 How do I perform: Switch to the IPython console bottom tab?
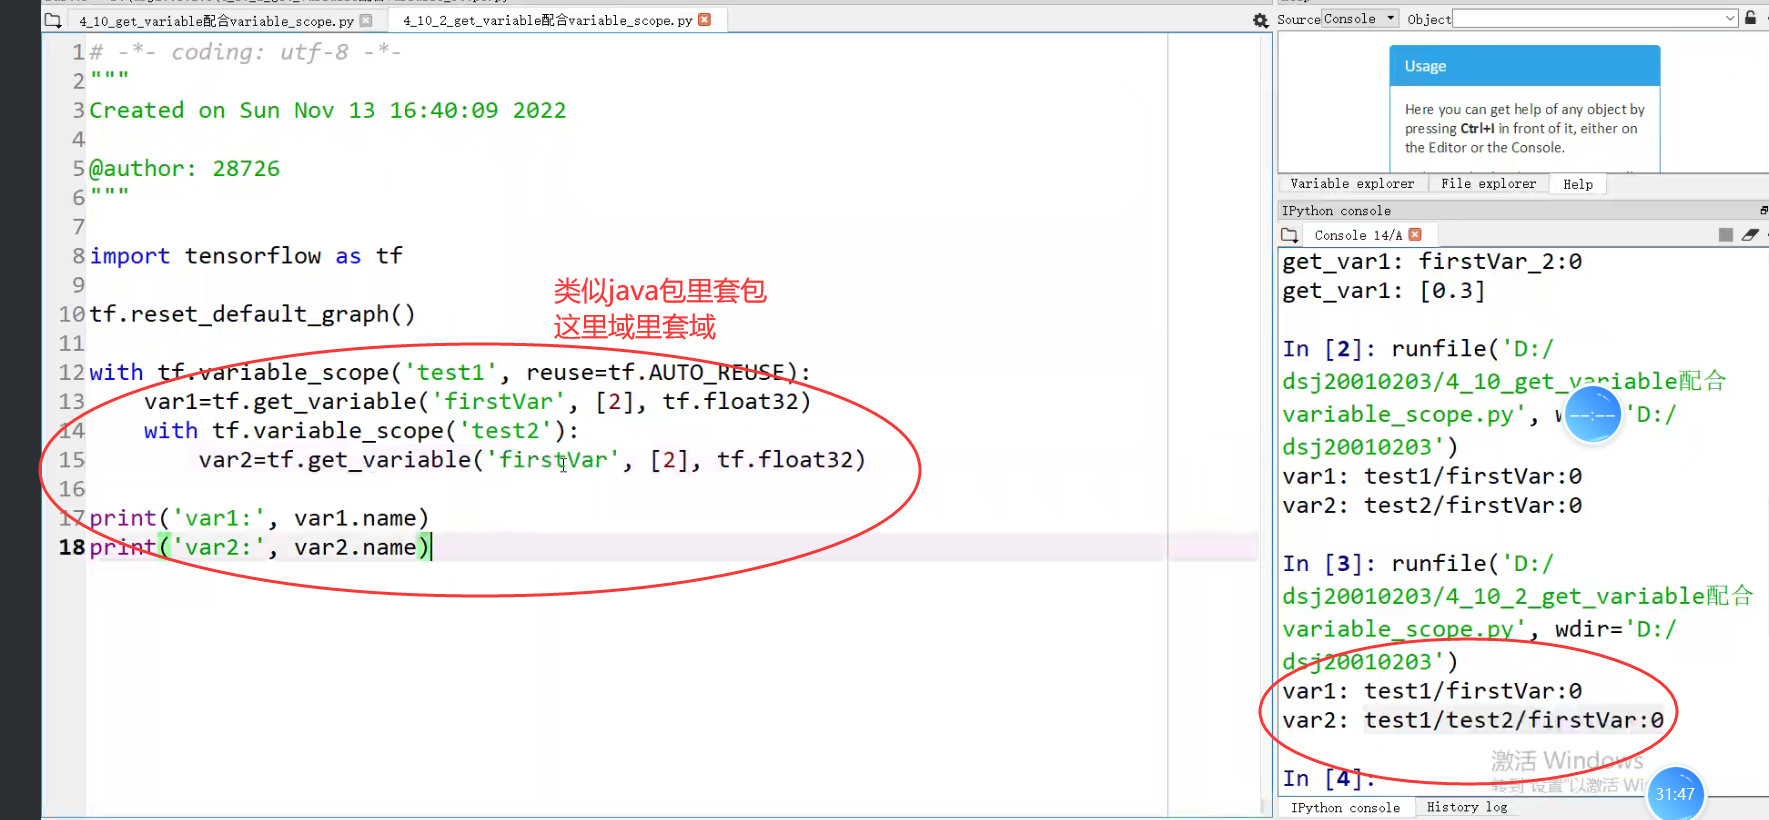point(1345,808)
